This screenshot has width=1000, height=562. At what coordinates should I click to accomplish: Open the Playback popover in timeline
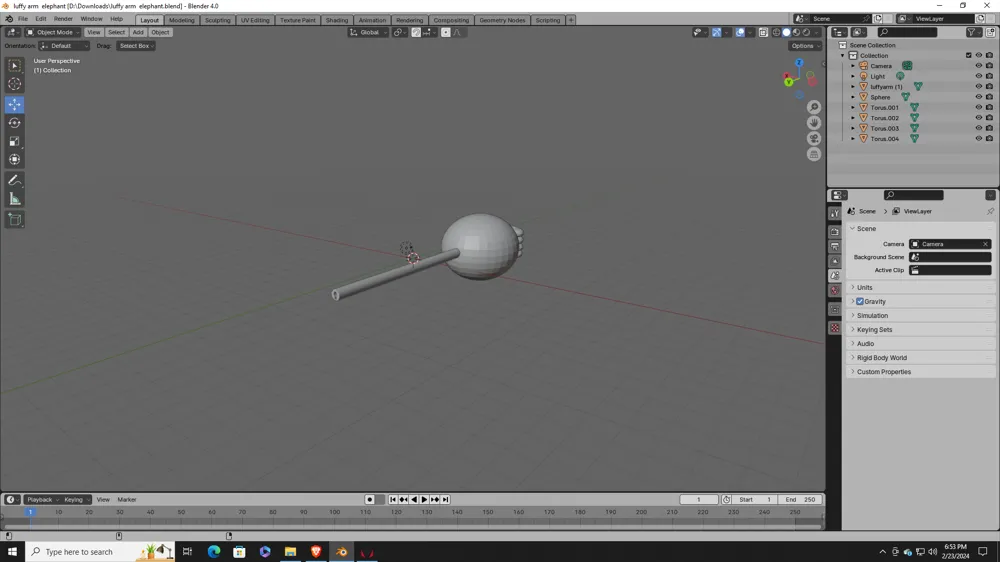tap(40, 500)
